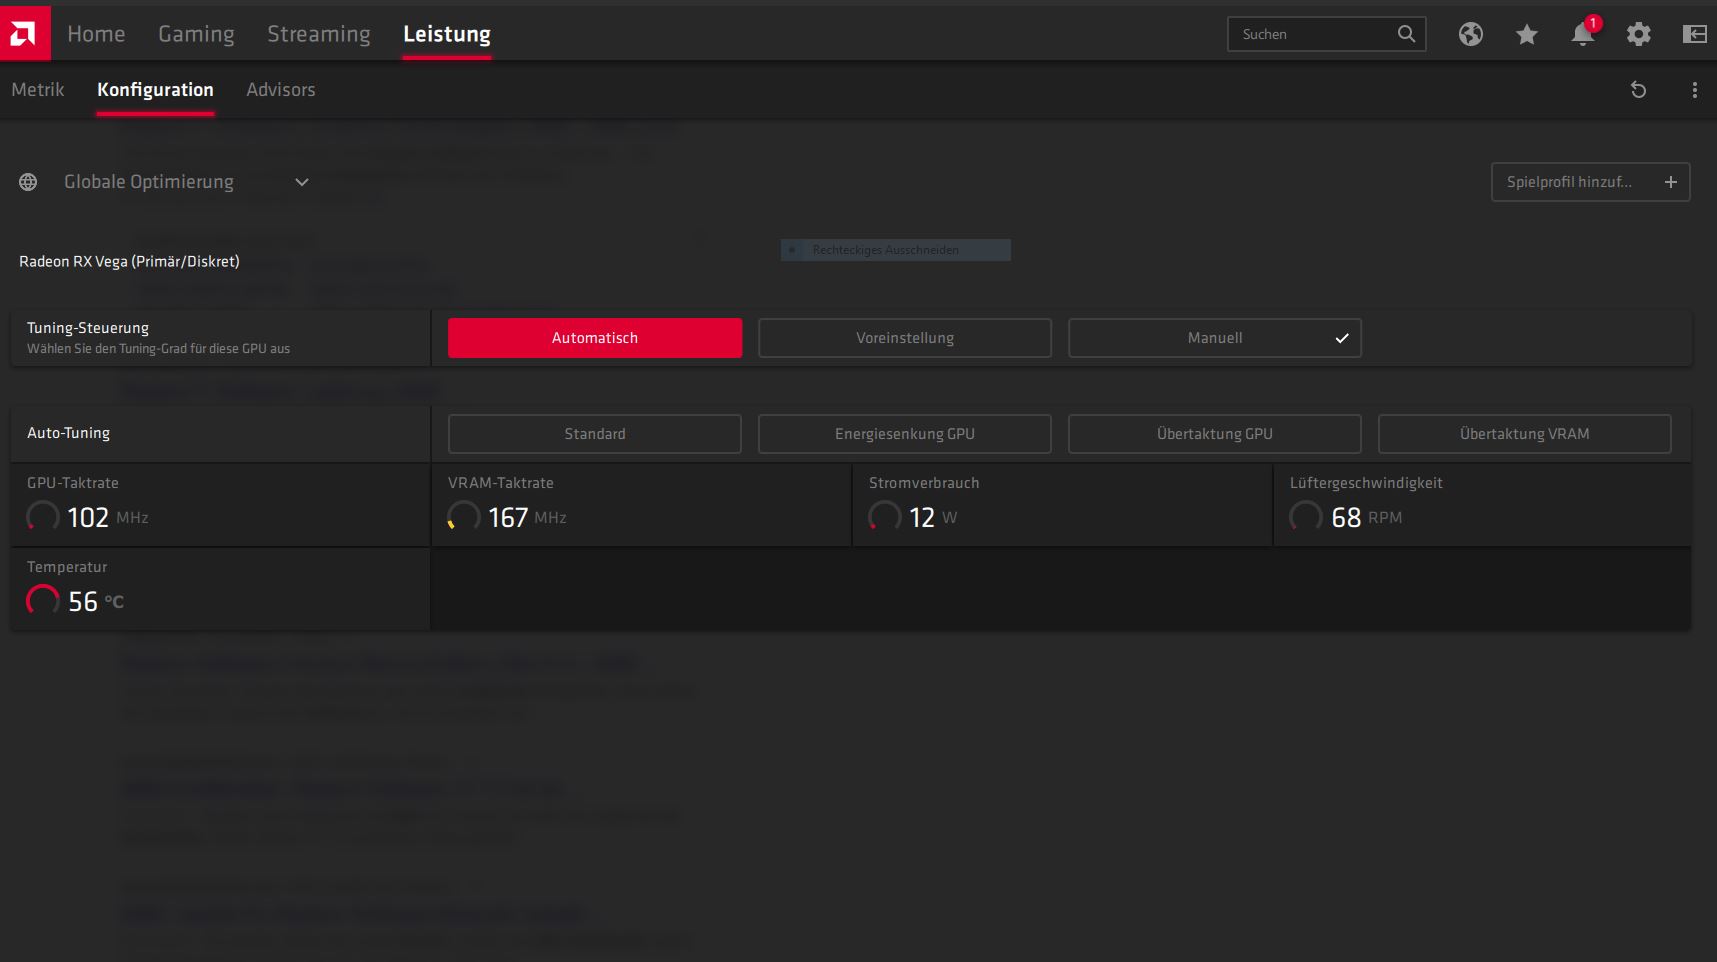Click the 68 RPM fan speed value
This screenshot has height=962, width=1717.
[x=1366, y=517]
